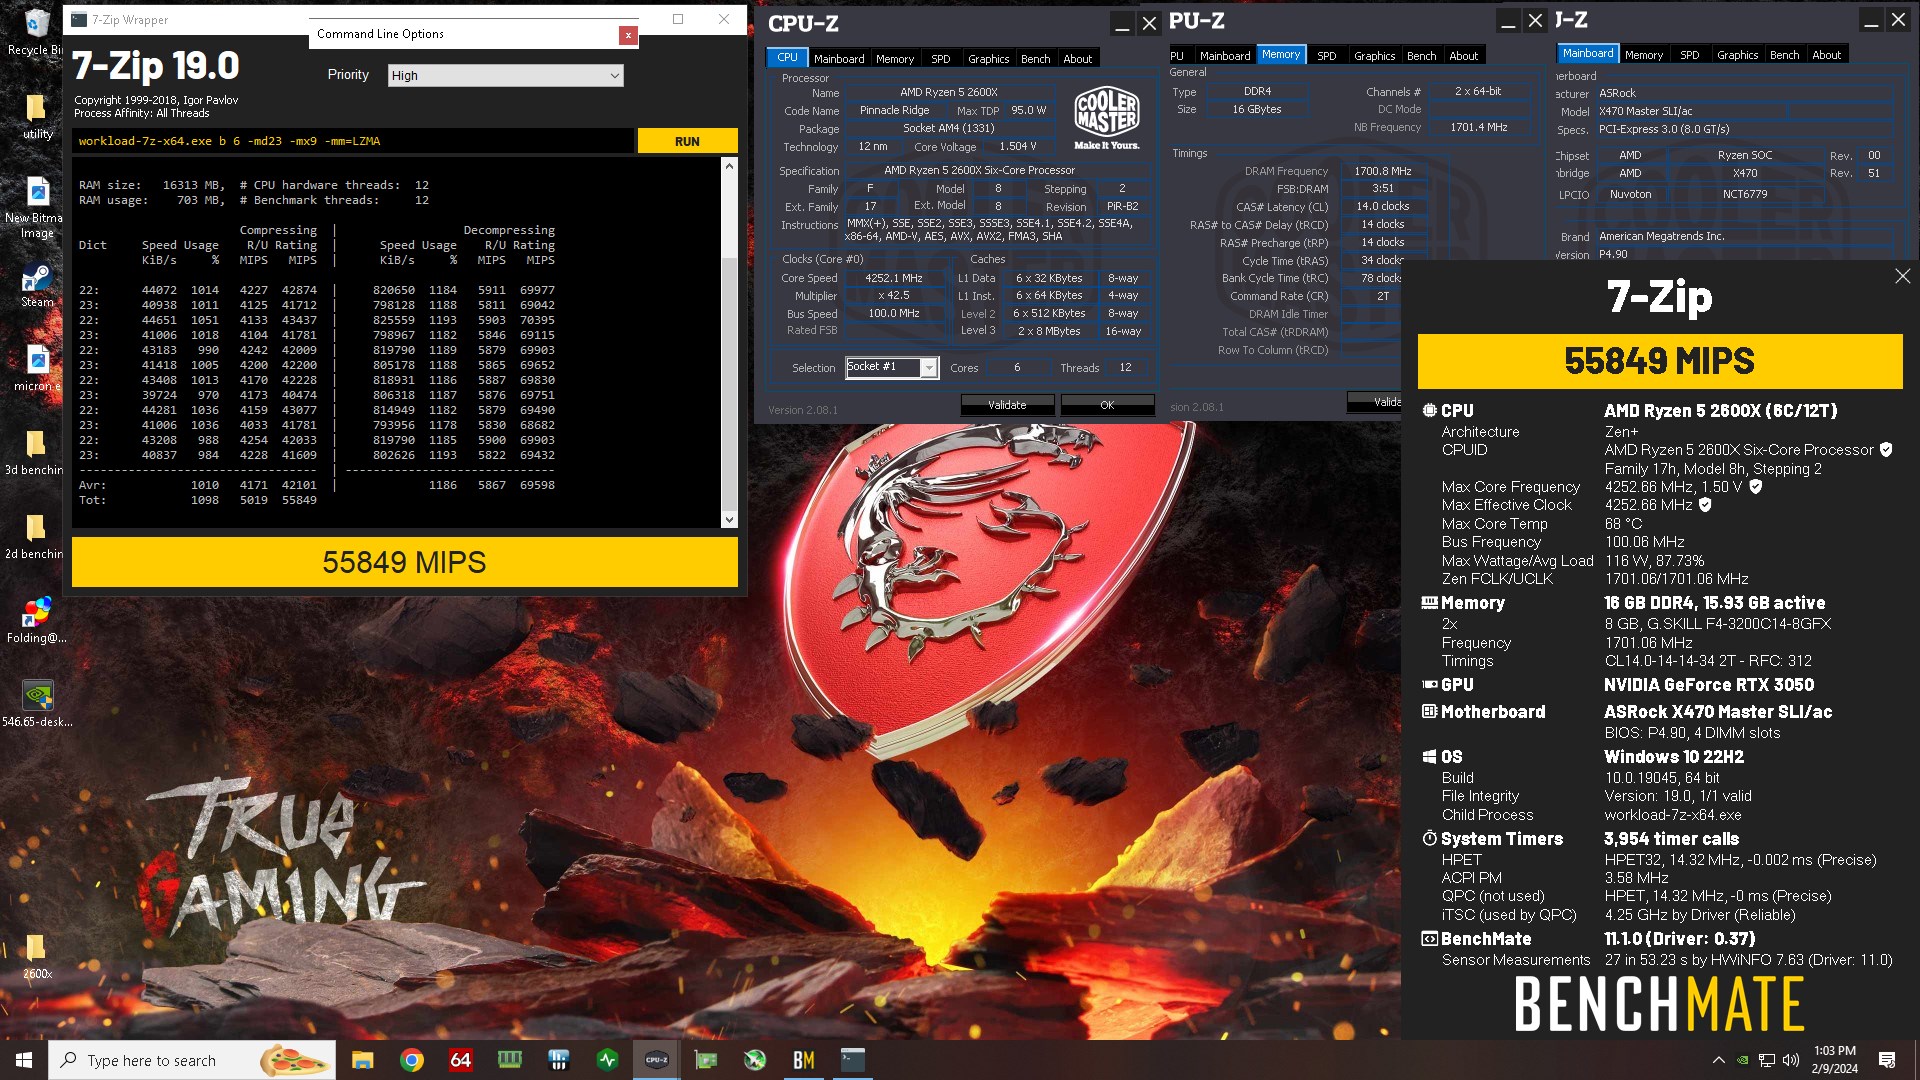Open the 2600x folder on desktop
The image size is (1920, 1080).
[x=37, y=956]
